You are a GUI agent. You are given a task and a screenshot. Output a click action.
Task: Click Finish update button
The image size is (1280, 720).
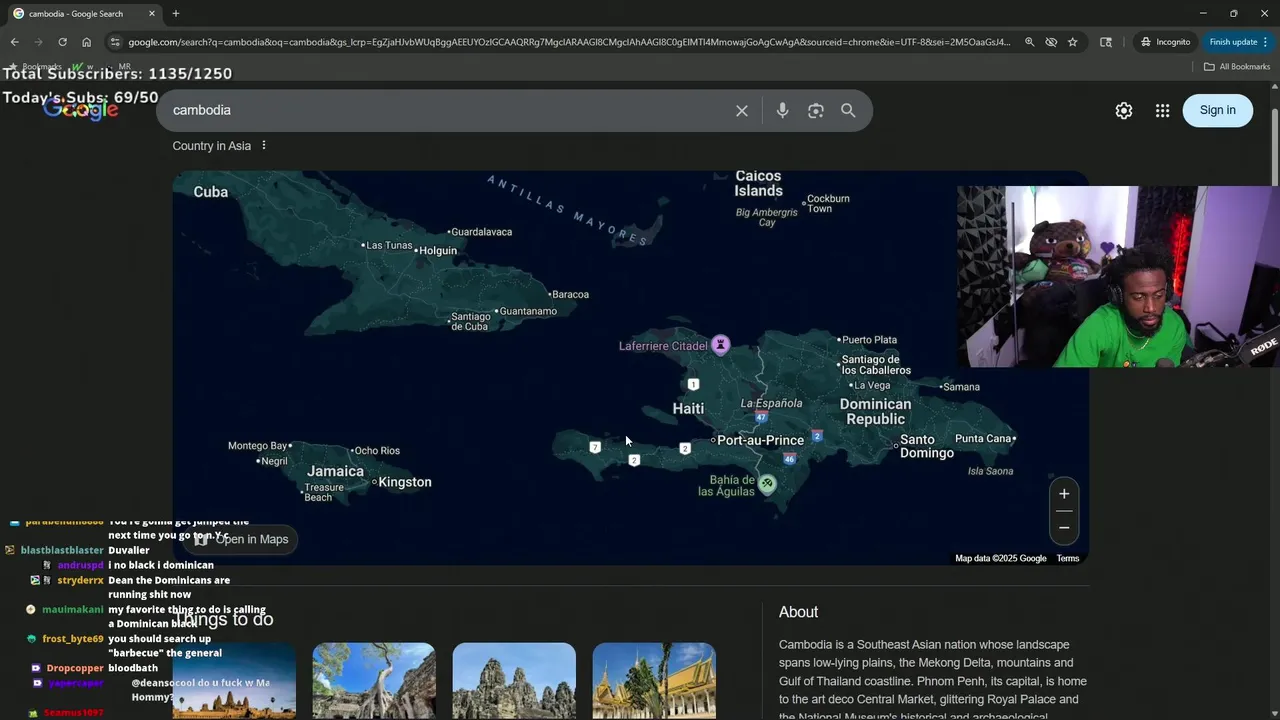(x=1233, y=42)
